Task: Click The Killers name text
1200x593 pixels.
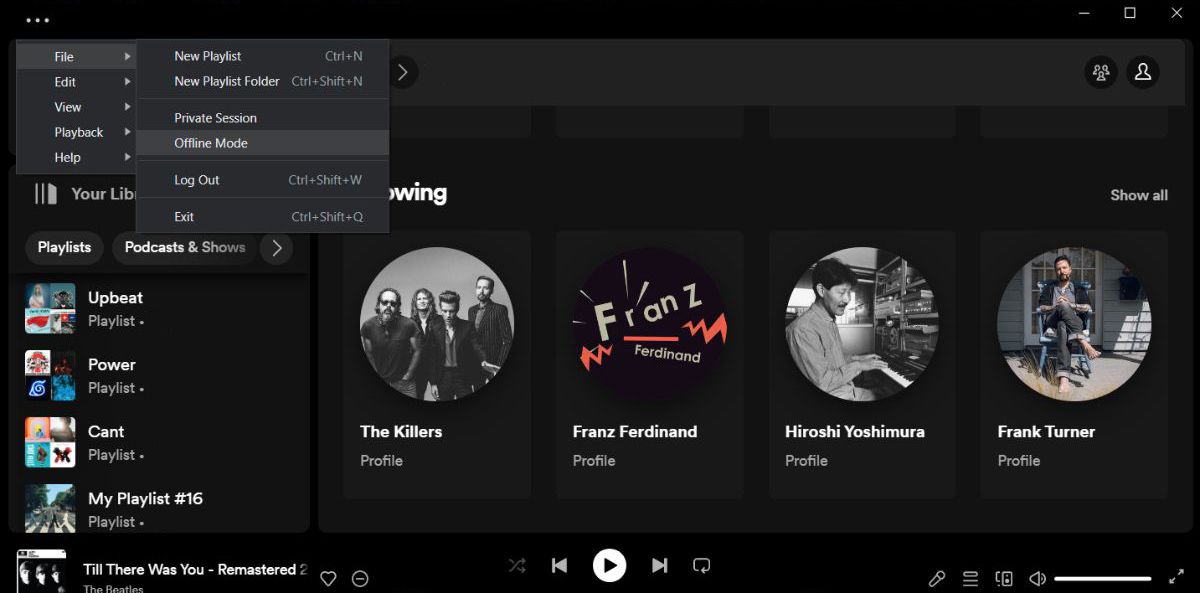Action: (401, 432)
